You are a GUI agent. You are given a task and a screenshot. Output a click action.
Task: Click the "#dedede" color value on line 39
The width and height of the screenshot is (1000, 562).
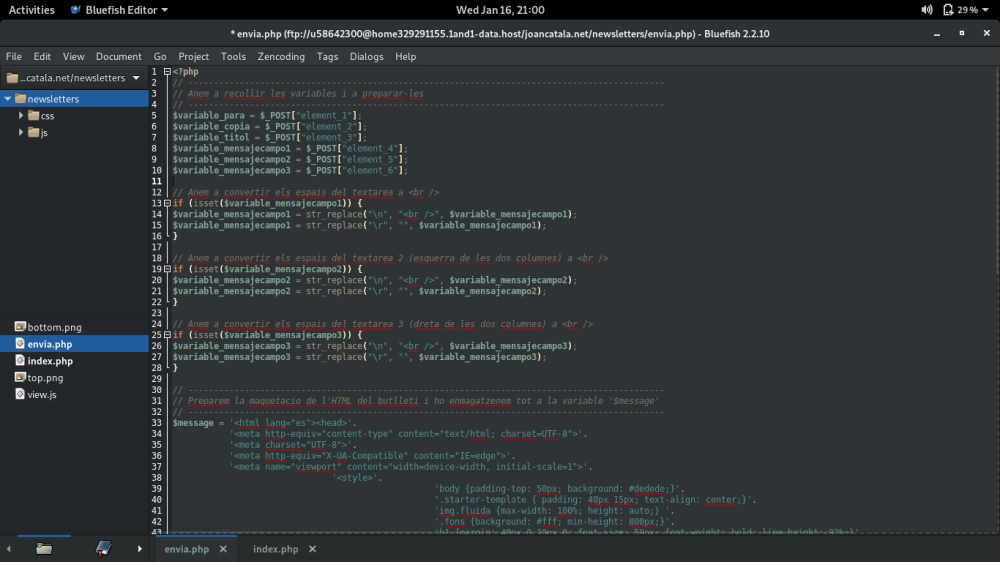tap(646, 489)
